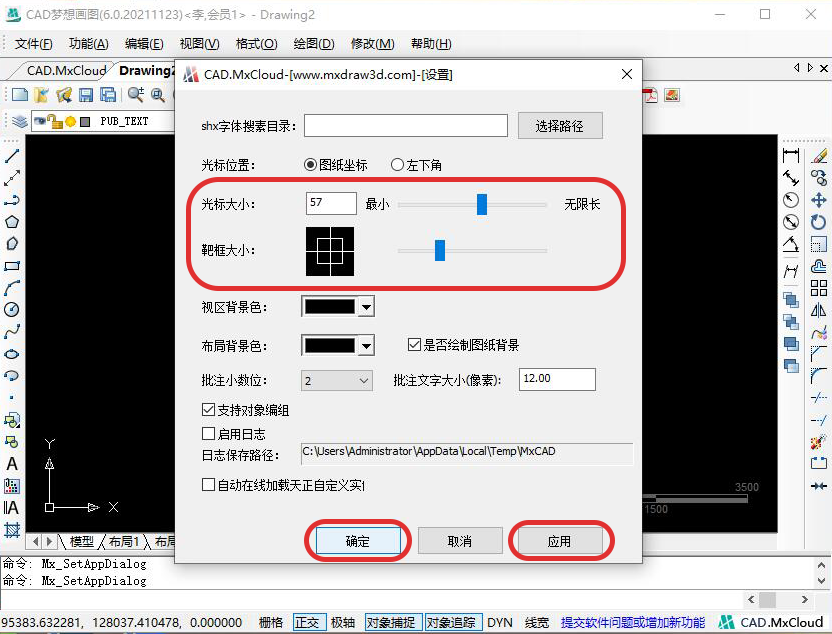Toggle DYN in status bar
The image size is (832, 634).
click(x=500, y=622)
